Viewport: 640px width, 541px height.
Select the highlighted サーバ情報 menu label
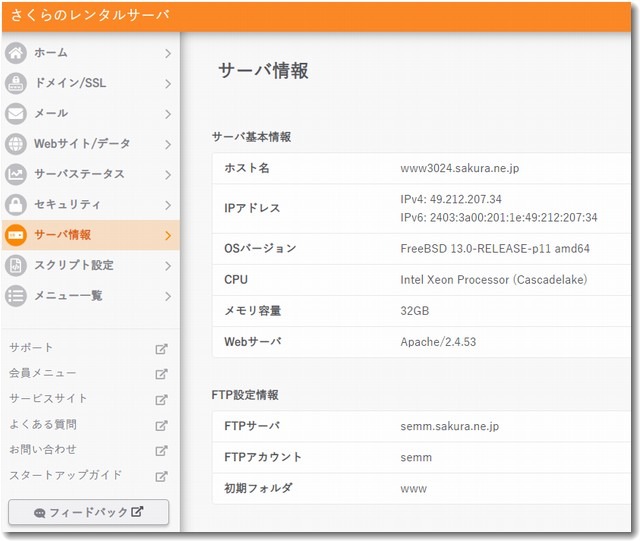point(62,235)
